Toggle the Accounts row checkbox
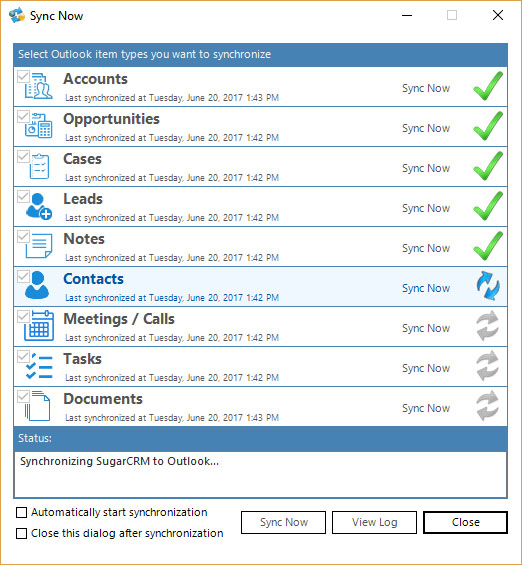Image resolution: width=522 pixels, height=565 pixels. (23, 76)
